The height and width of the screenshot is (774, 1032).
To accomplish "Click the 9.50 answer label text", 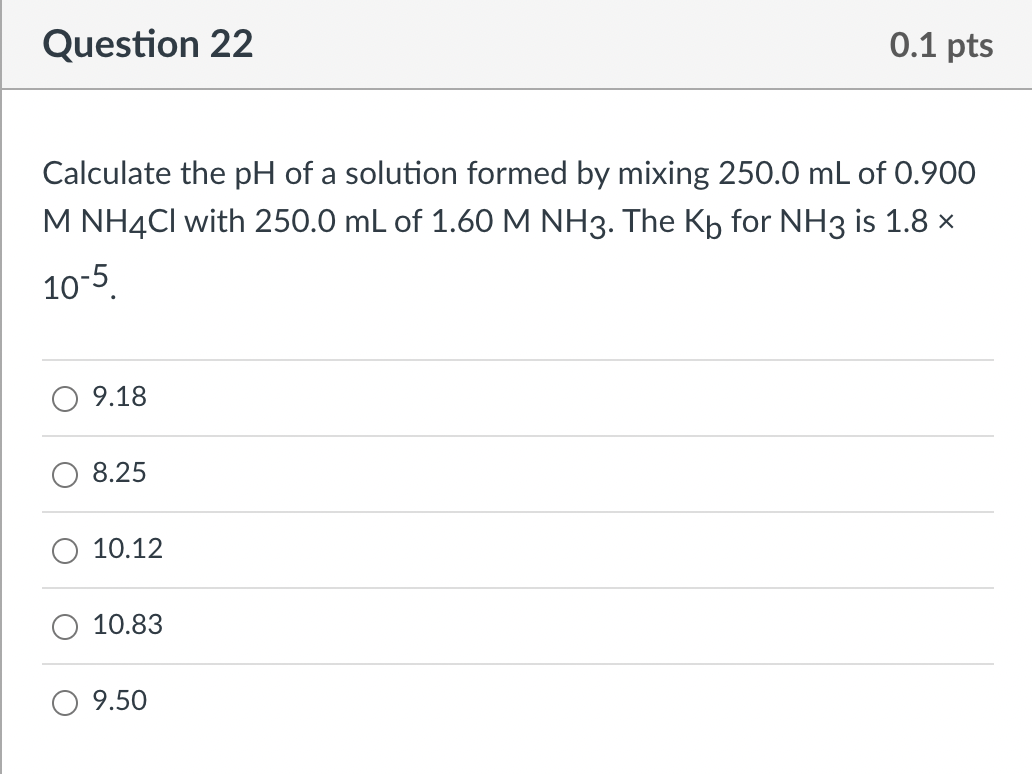I will 119,701.
